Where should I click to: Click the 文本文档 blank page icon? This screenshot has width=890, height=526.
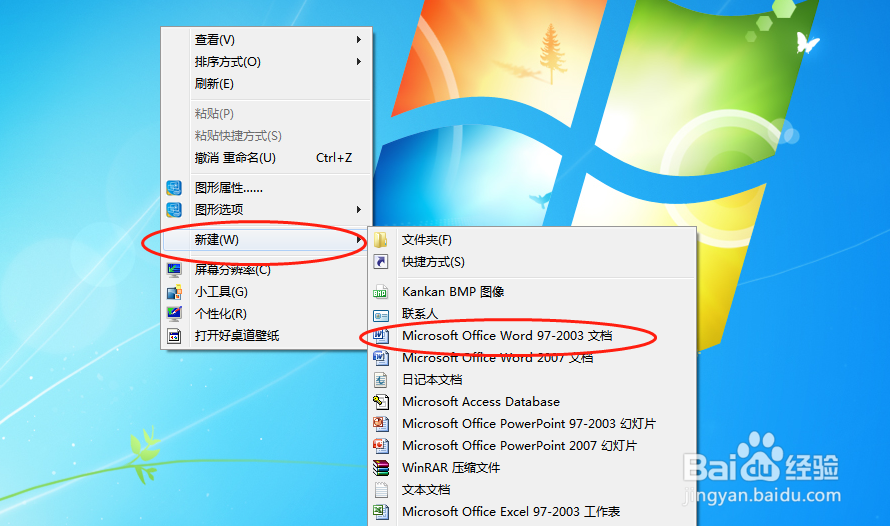click(381, 490)
